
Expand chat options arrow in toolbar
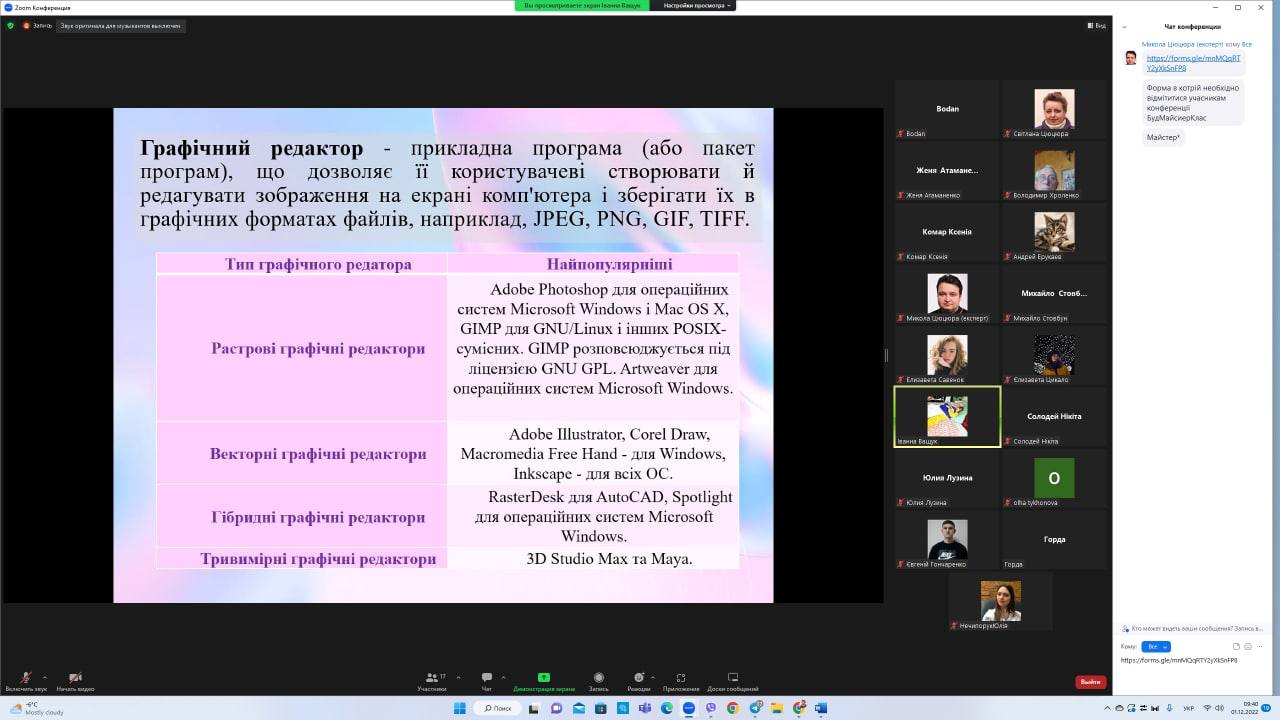pos(503,677)
